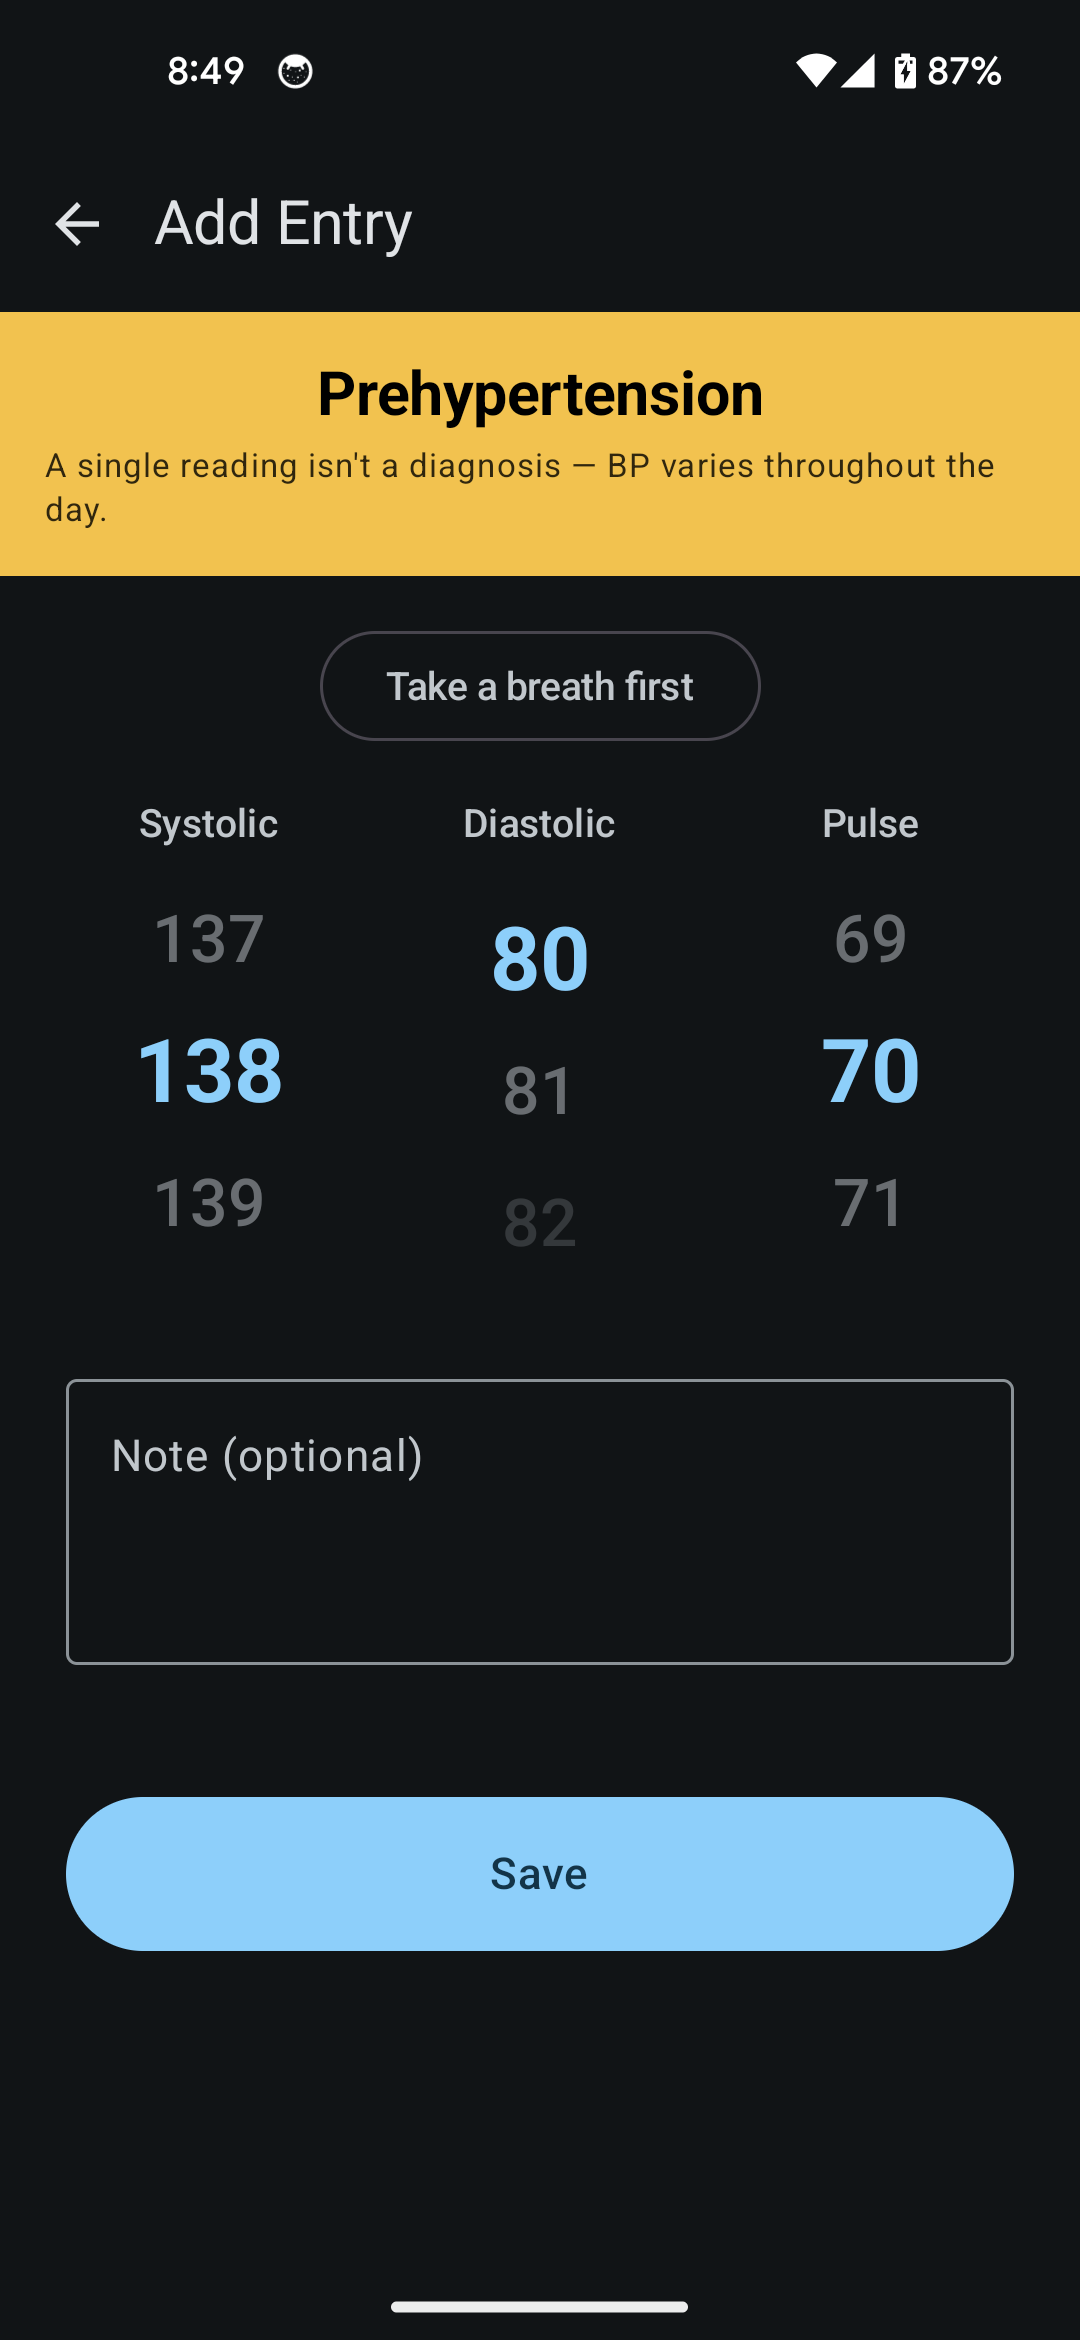Tap the gesture navigation bar at bottom
1080x2340 pixels.
click(539, 2304)
